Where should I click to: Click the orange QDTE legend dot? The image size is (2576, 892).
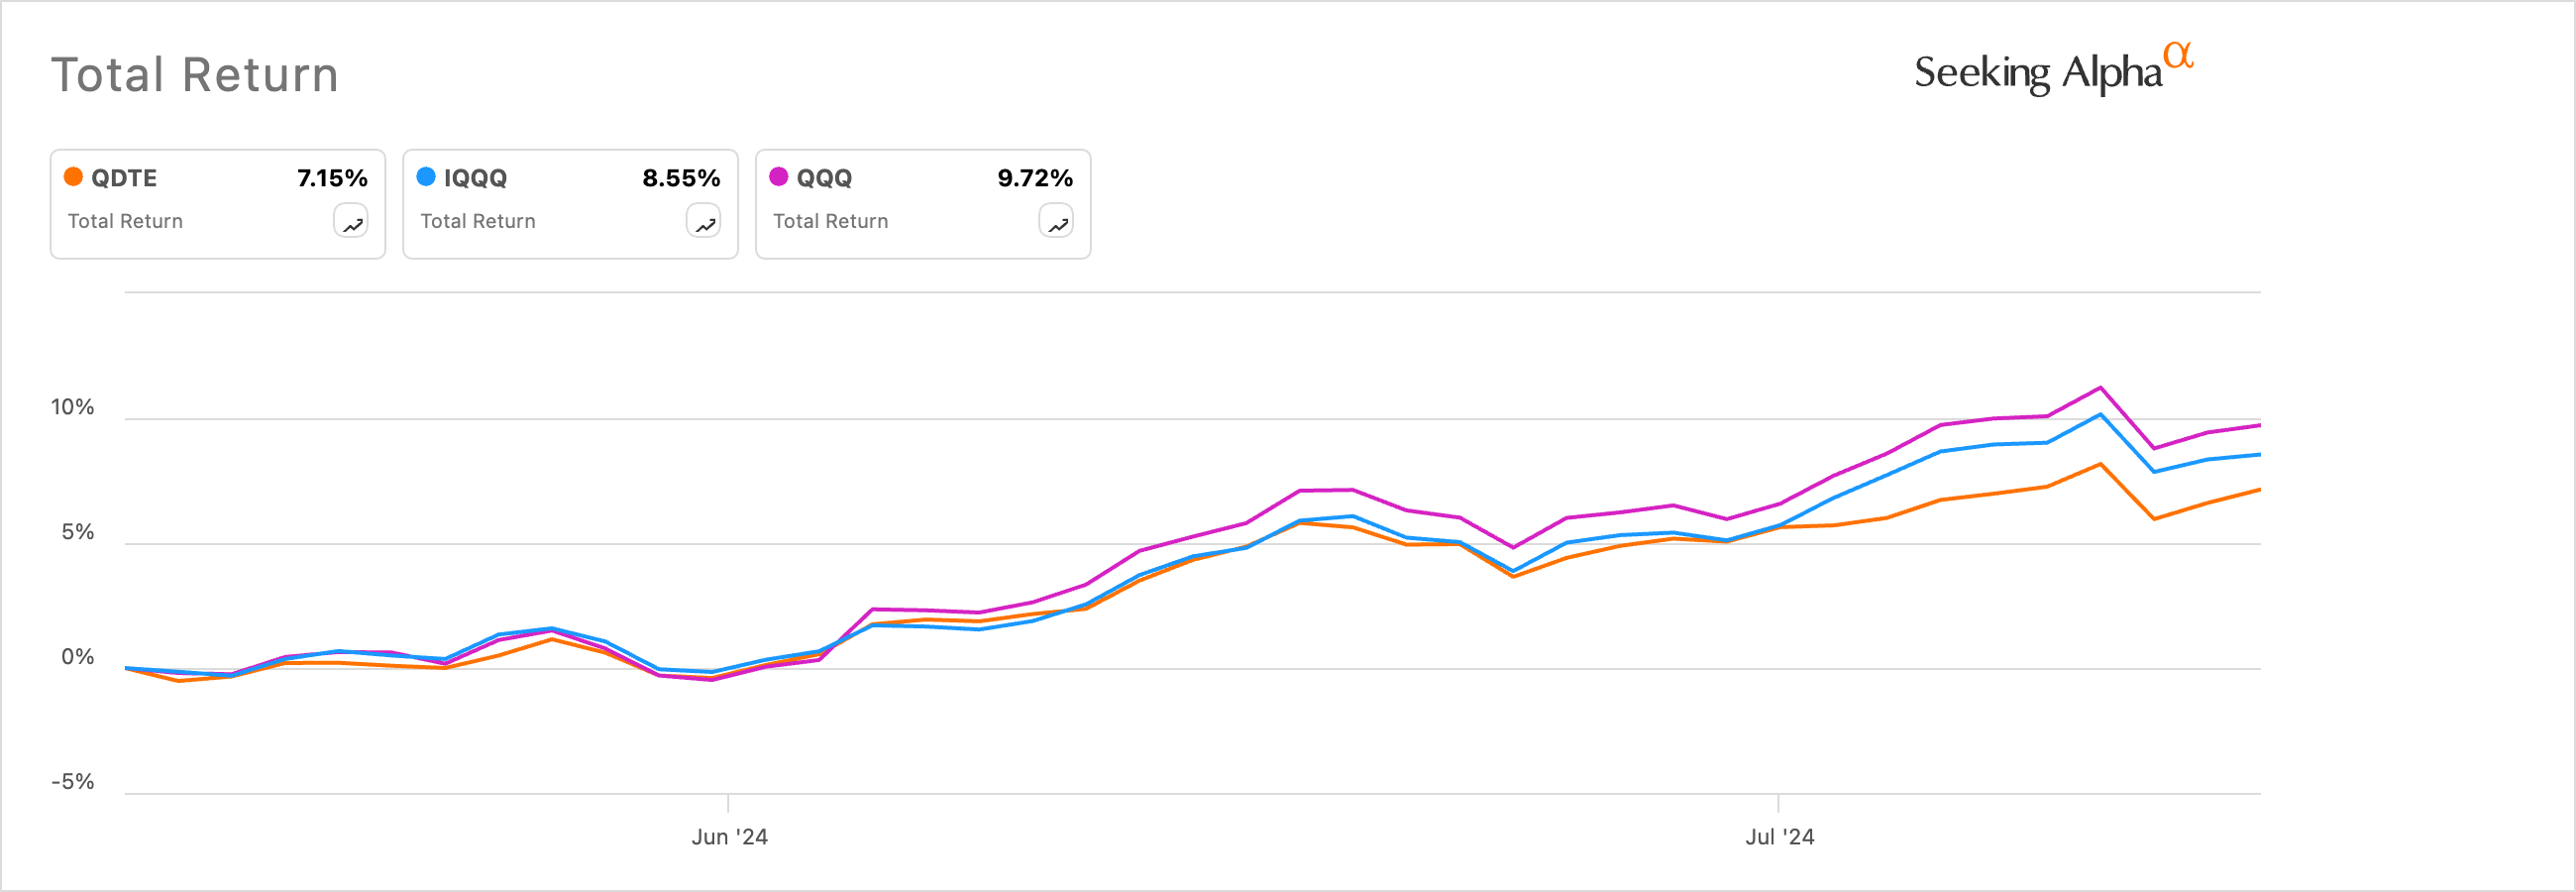click(x=73, y=177)
